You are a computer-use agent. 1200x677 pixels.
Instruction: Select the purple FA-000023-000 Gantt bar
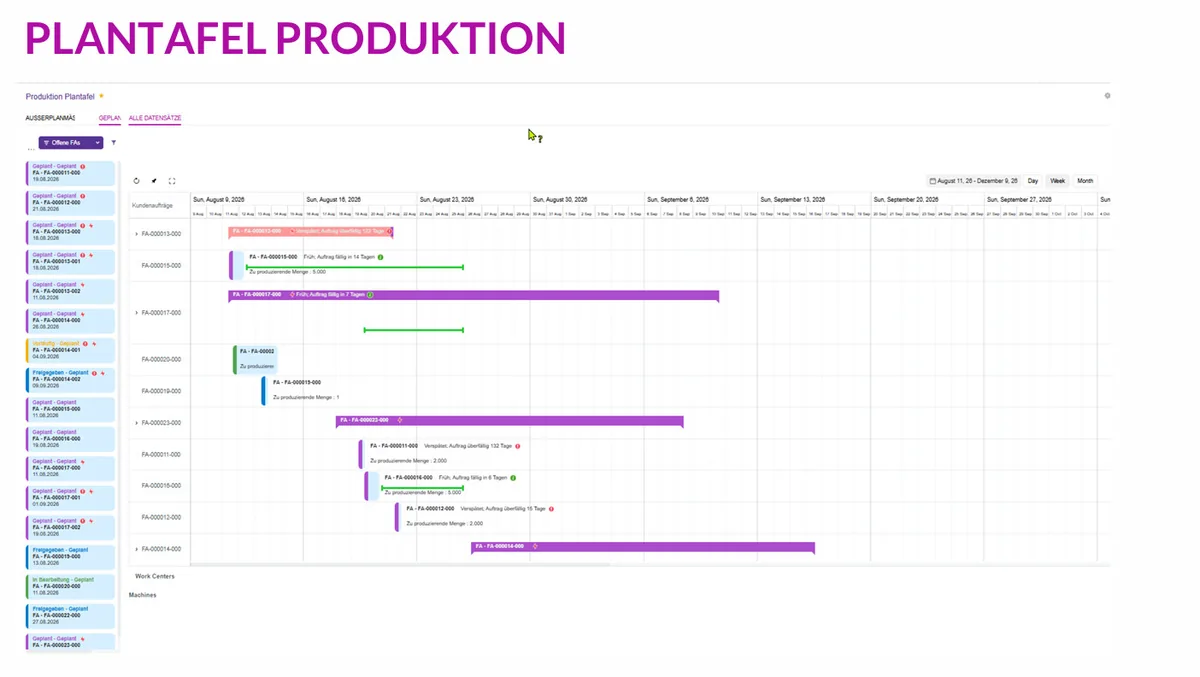point(510,421)
